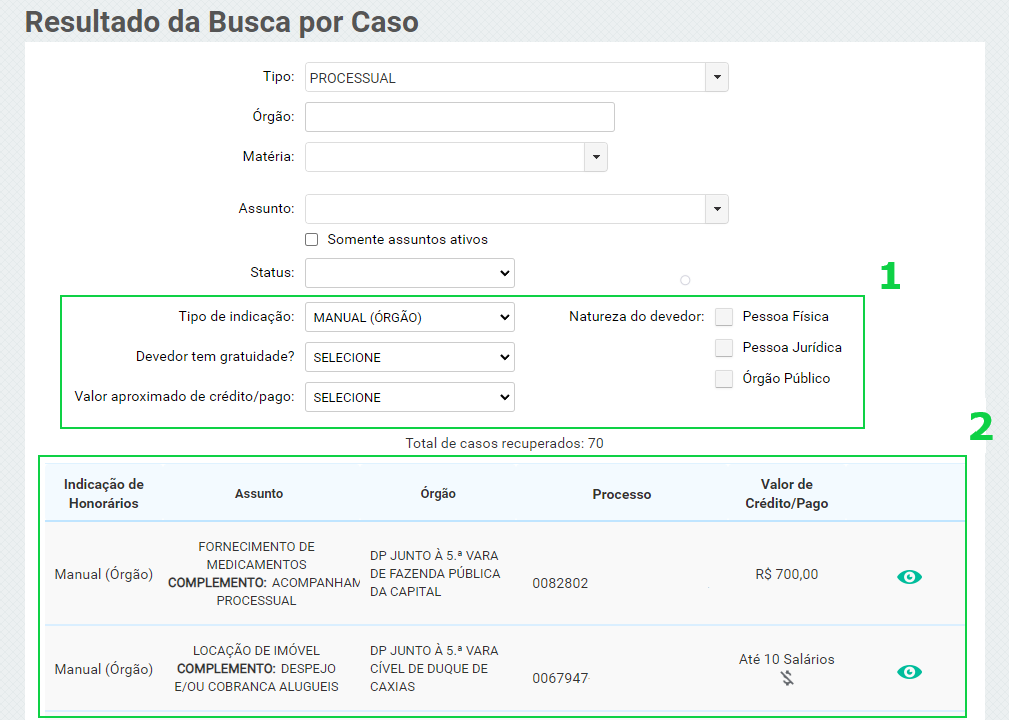Open the Status select box
Image resolution: width=1009 pixels, height=720 pixels.
pyautogui.click(x=409, y=273)
